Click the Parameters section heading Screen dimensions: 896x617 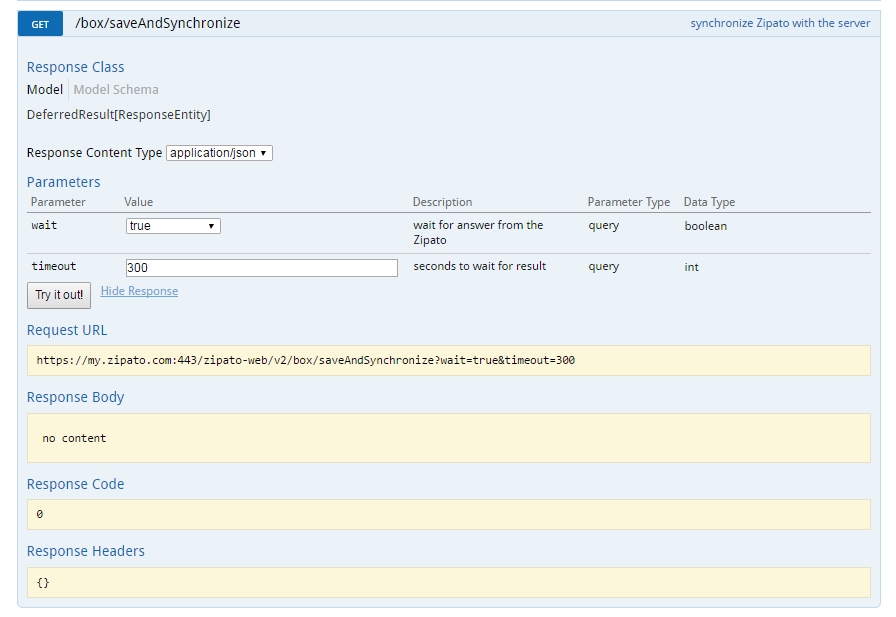point(63,182)
